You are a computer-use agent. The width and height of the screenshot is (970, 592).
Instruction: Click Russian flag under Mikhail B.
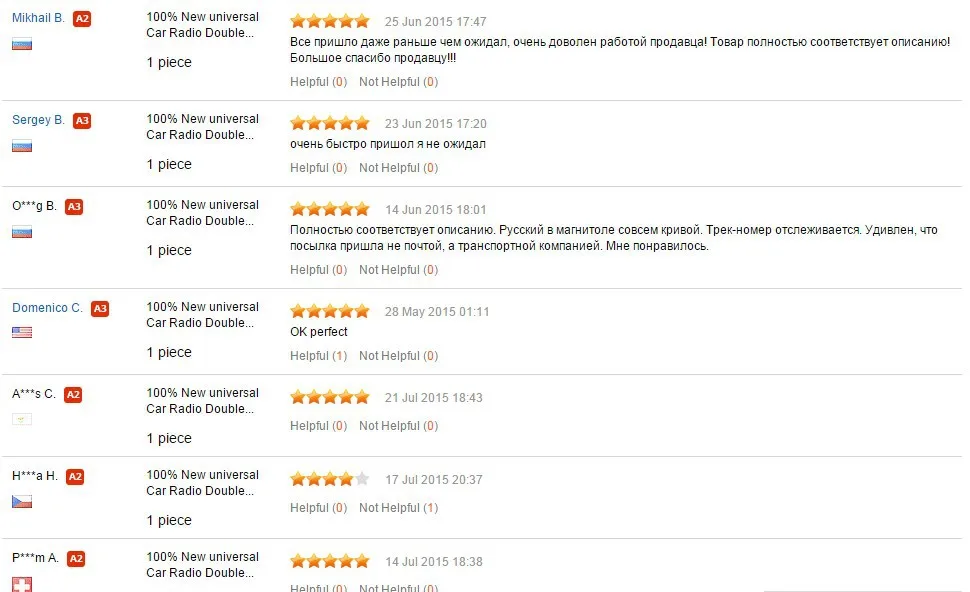coord(22,44)
